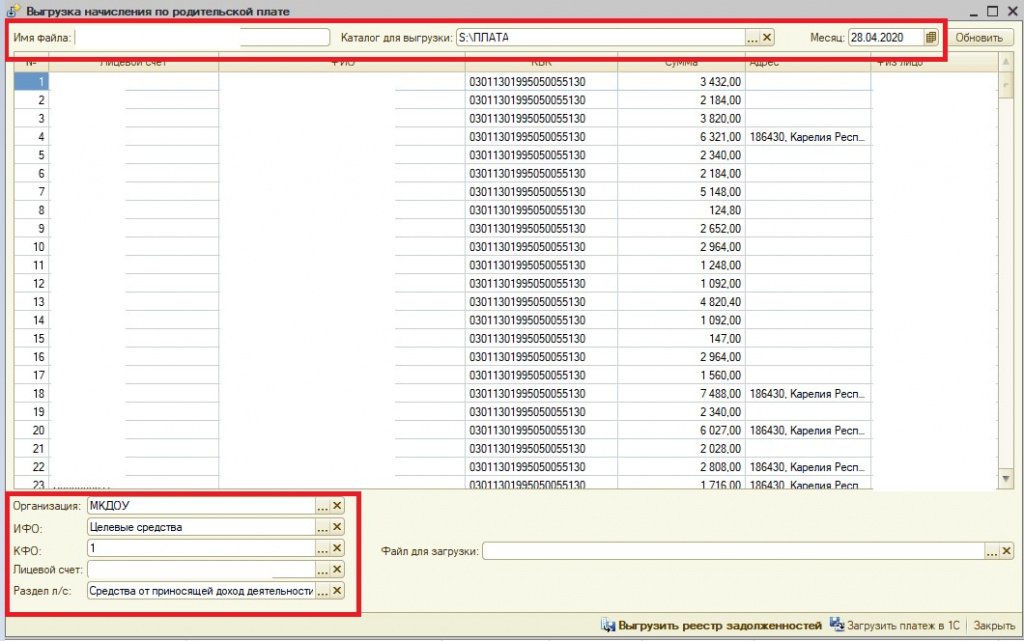Image resolution: width=1024 pixels, height=641 pixels.
Task: Select sum cell 2 808,00
Action: [x=681, y=467]
